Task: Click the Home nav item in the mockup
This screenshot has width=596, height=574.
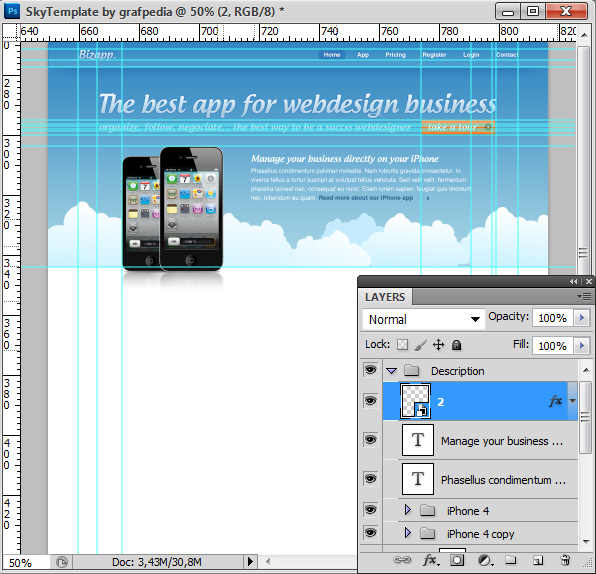Action: point(332,55)
